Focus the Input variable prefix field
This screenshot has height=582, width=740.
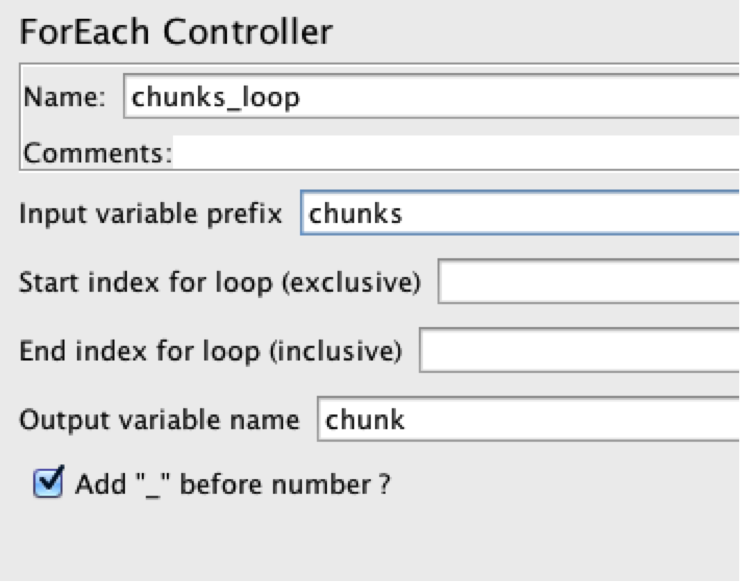[x=520, y=212]
